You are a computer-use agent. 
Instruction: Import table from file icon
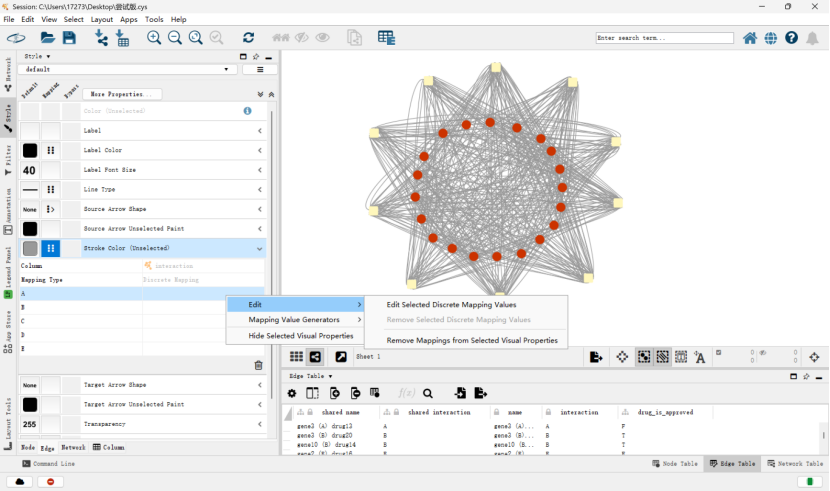(122, 38)
